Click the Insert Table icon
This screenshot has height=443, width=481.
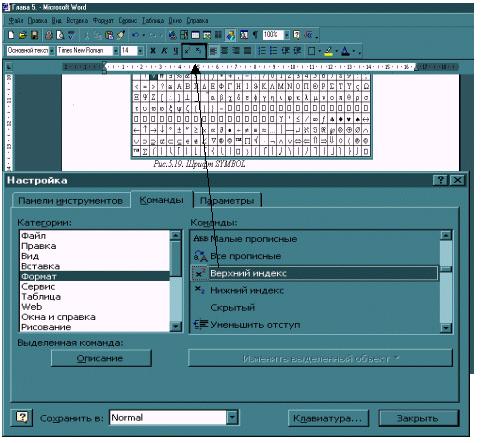click(x=195, y=35)
